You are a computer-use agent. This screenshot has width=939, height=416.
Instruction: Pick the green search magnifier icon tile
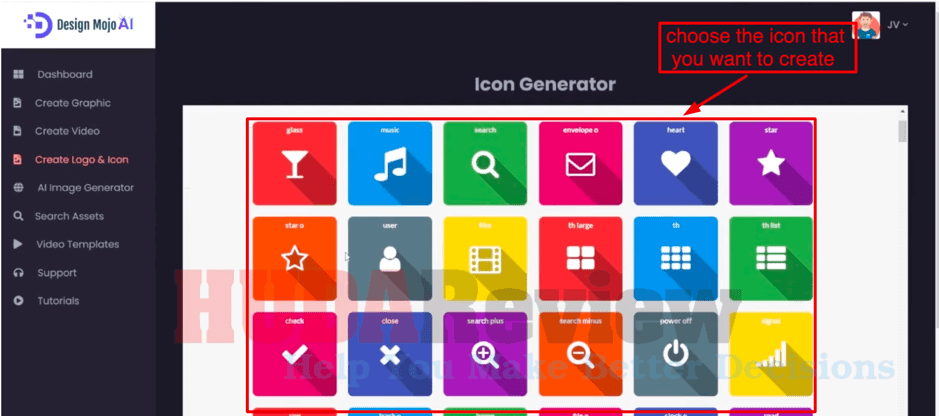coord(485,163)
